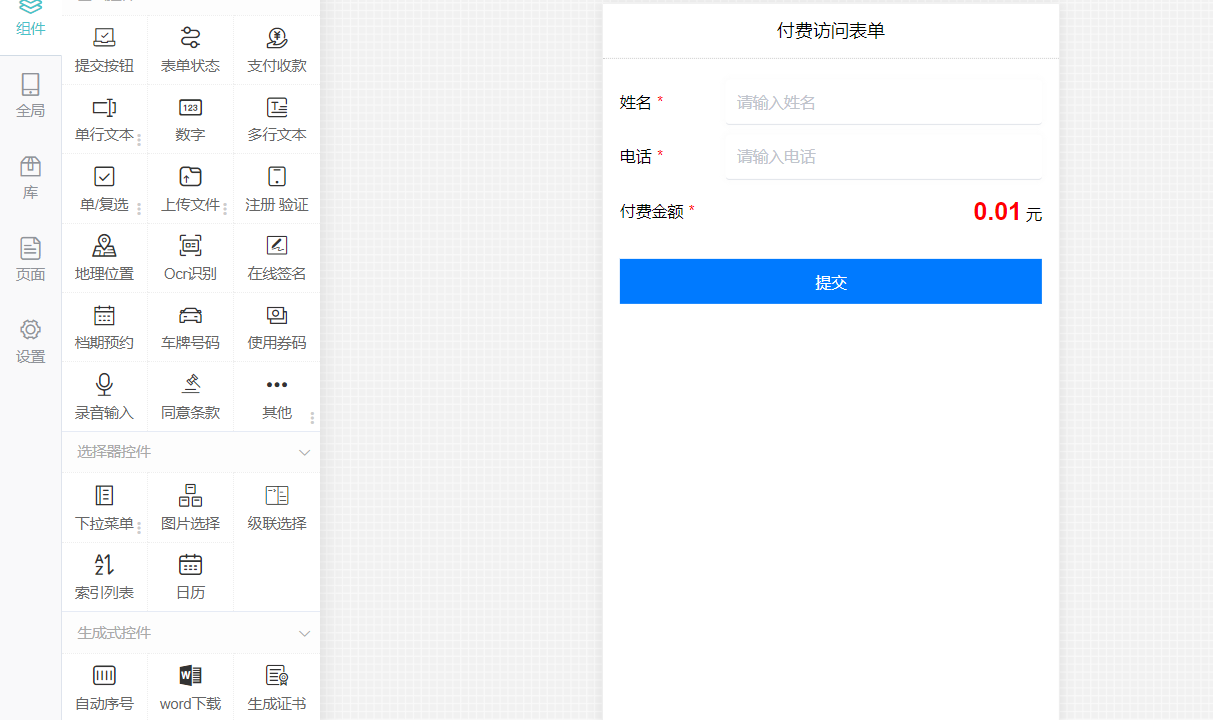Open the 页面 sidebar tab
1213x720 pixels.
(x=31, y=259)
